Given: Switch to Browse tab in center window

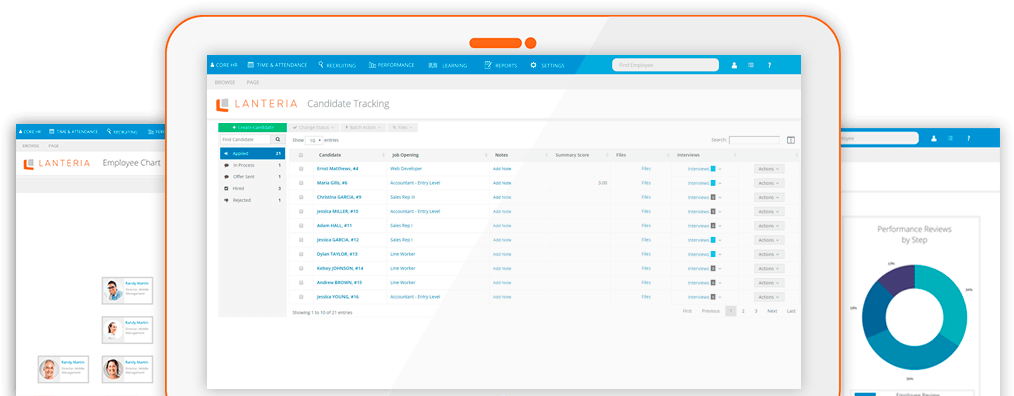Looking at the screenshot, I should [224, 82].
